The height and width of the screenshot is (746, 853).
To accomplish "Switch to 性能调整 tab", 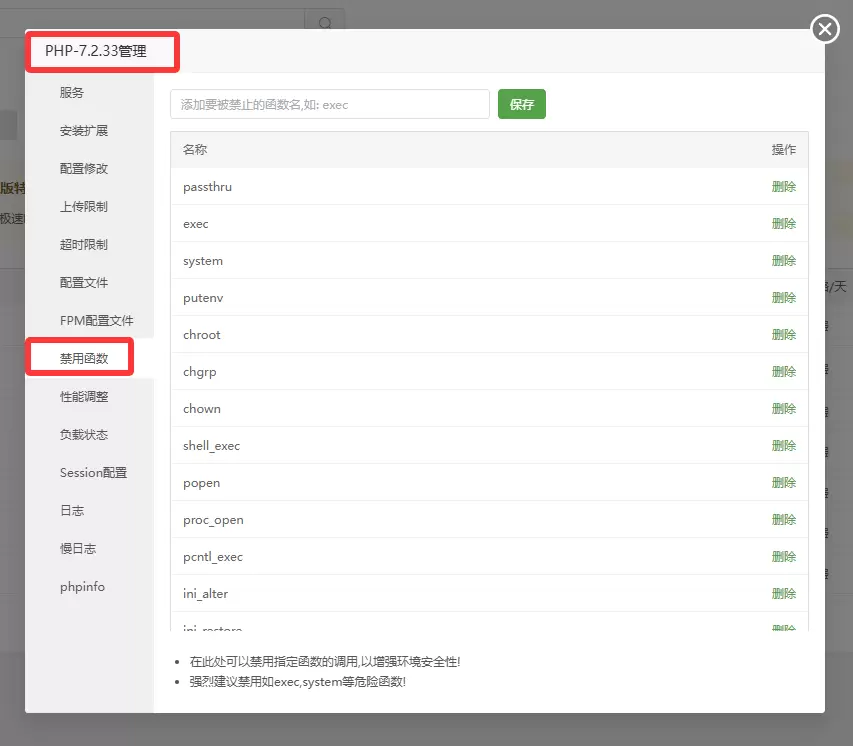I will [x=84, y=397].
